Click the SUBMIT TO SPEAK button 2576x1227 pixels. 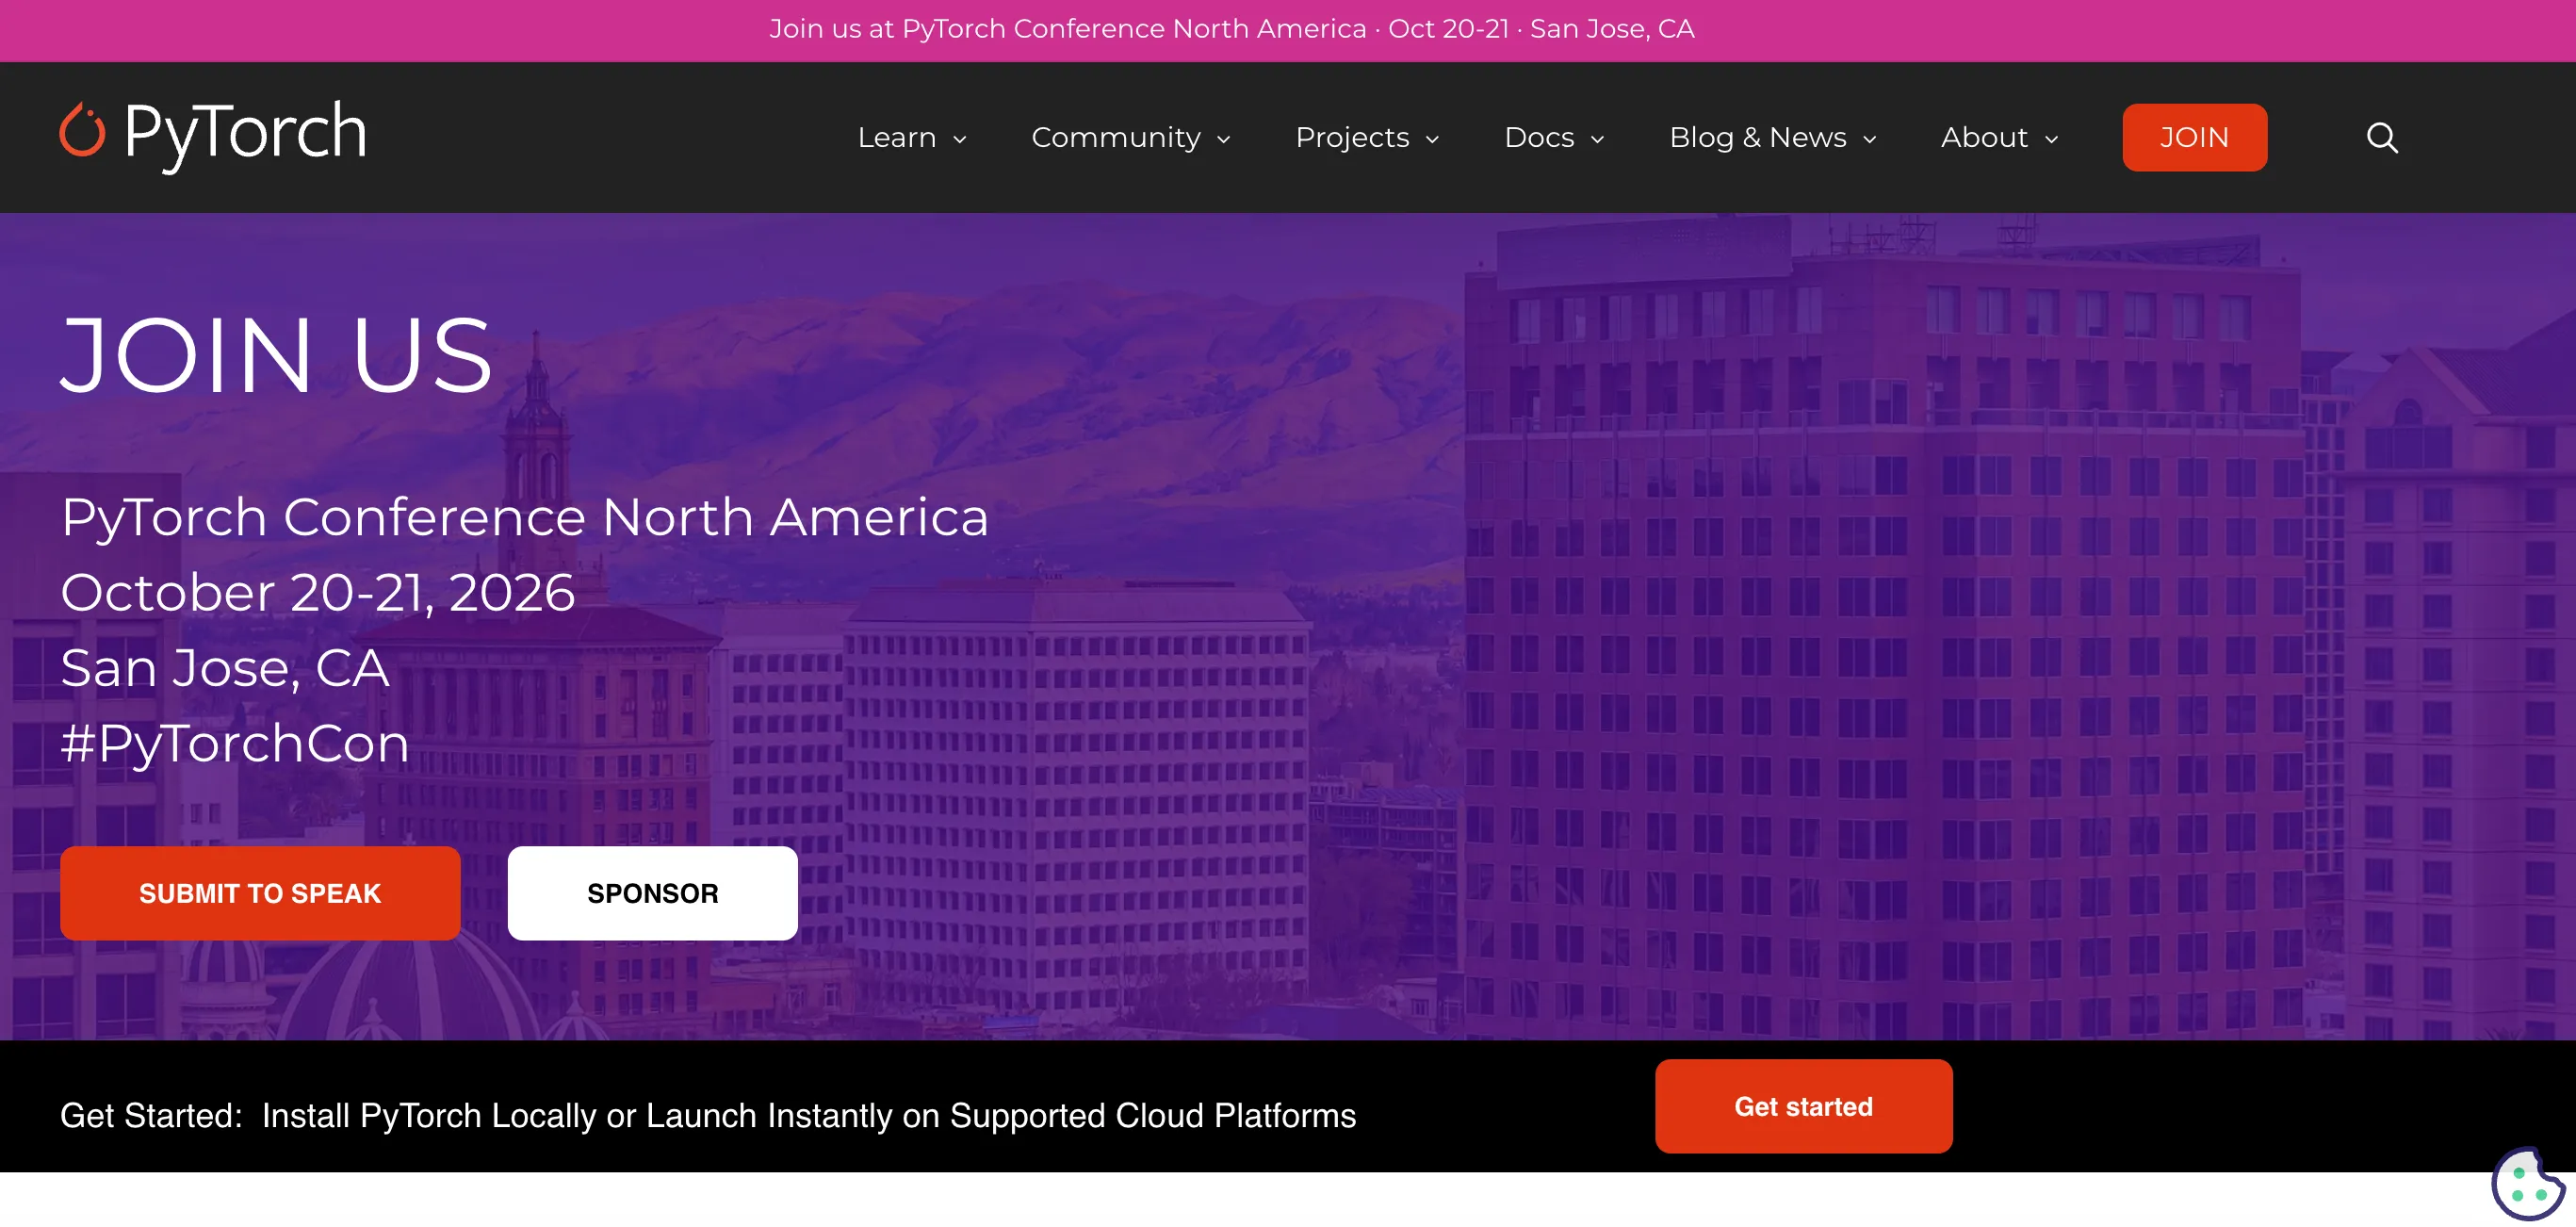[260, 893]
